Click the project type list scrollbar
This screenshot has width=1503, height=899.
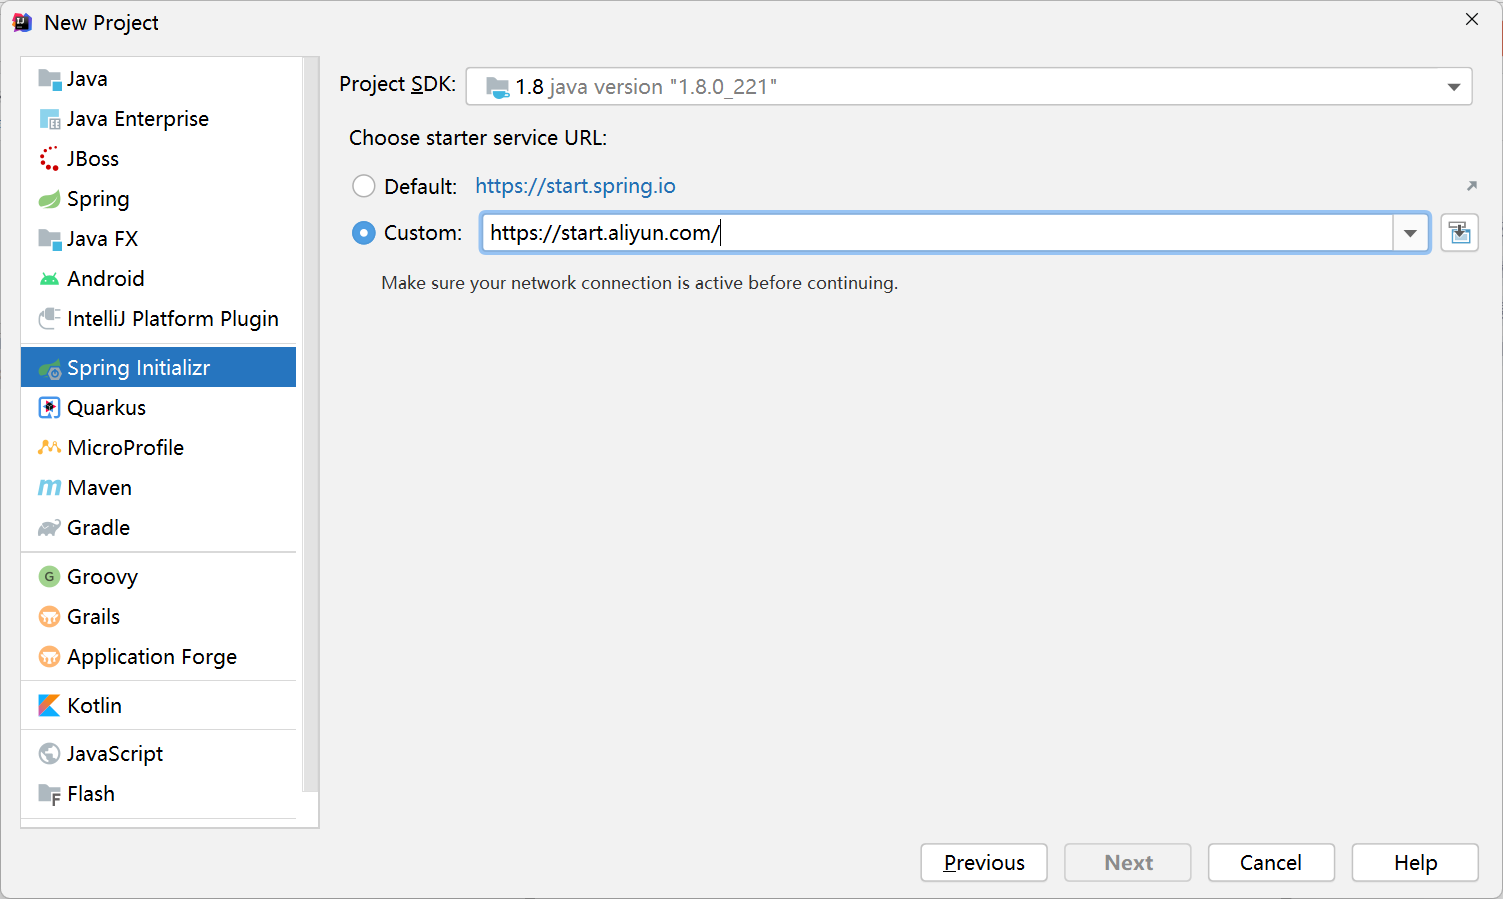click(x=310, y=425)
